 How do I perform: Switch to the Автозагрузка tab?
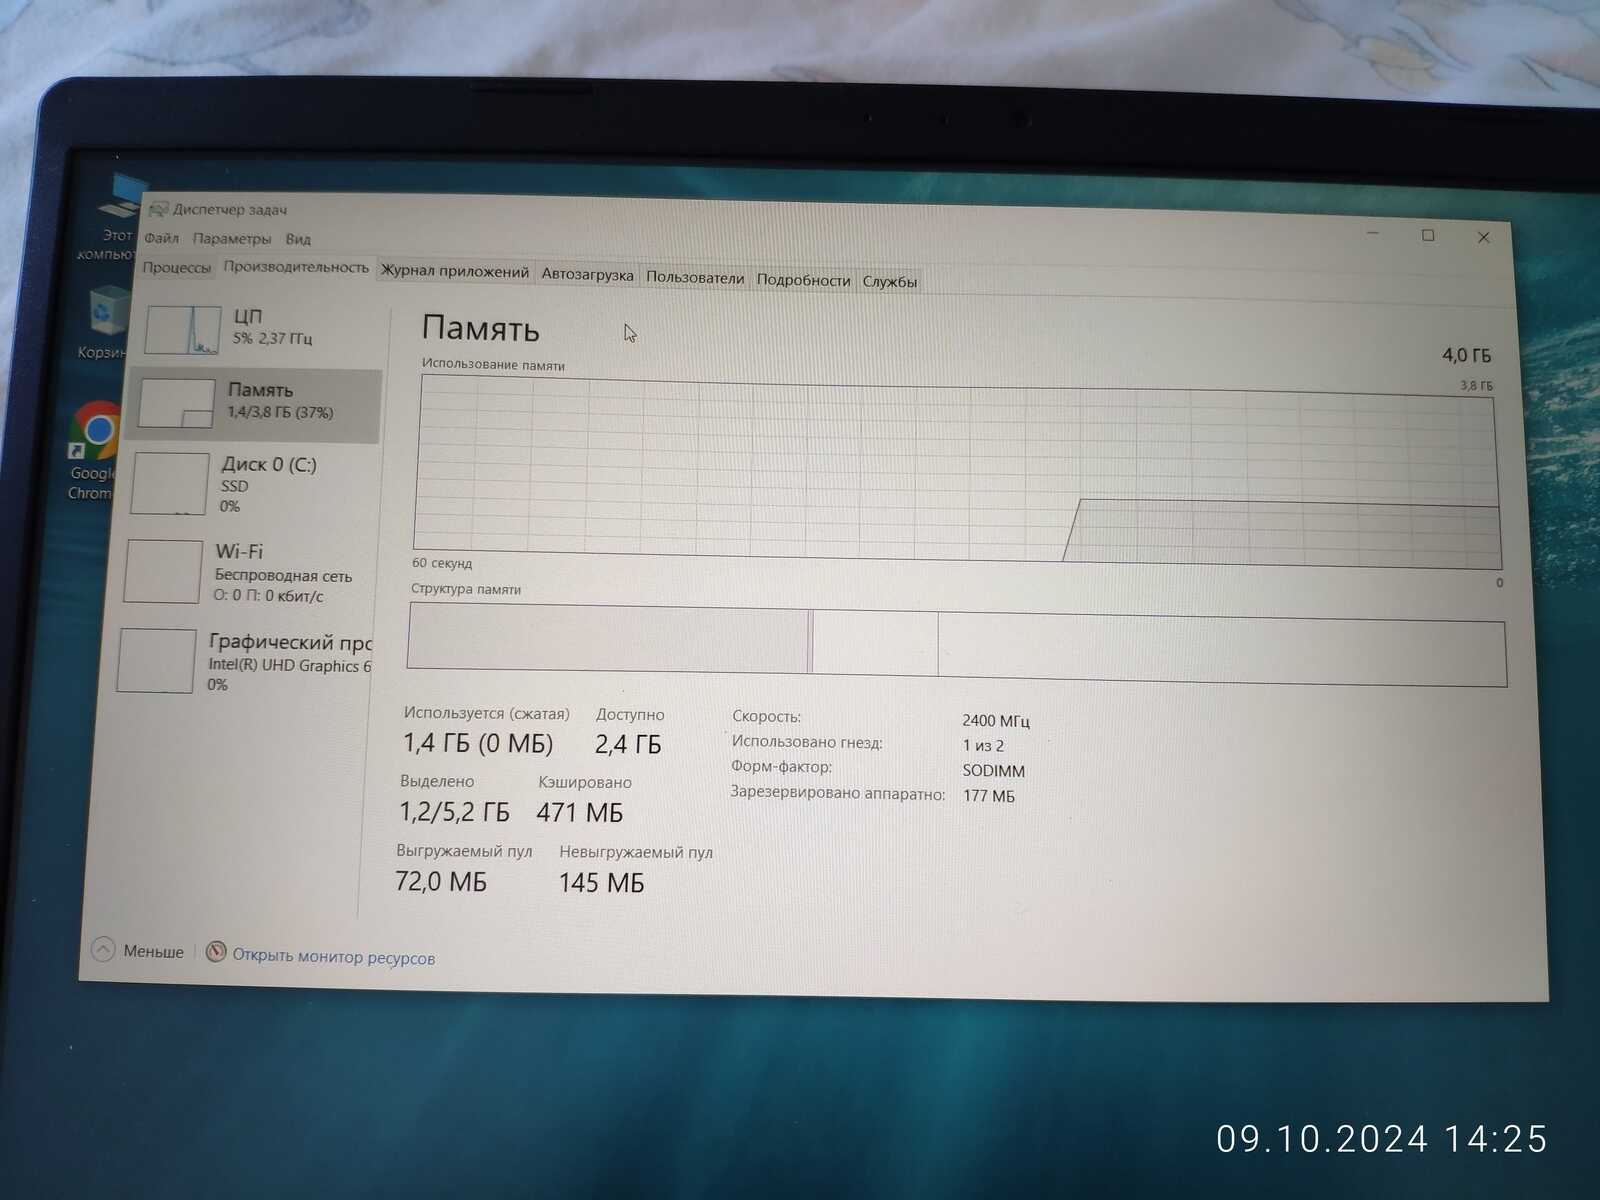587,275
